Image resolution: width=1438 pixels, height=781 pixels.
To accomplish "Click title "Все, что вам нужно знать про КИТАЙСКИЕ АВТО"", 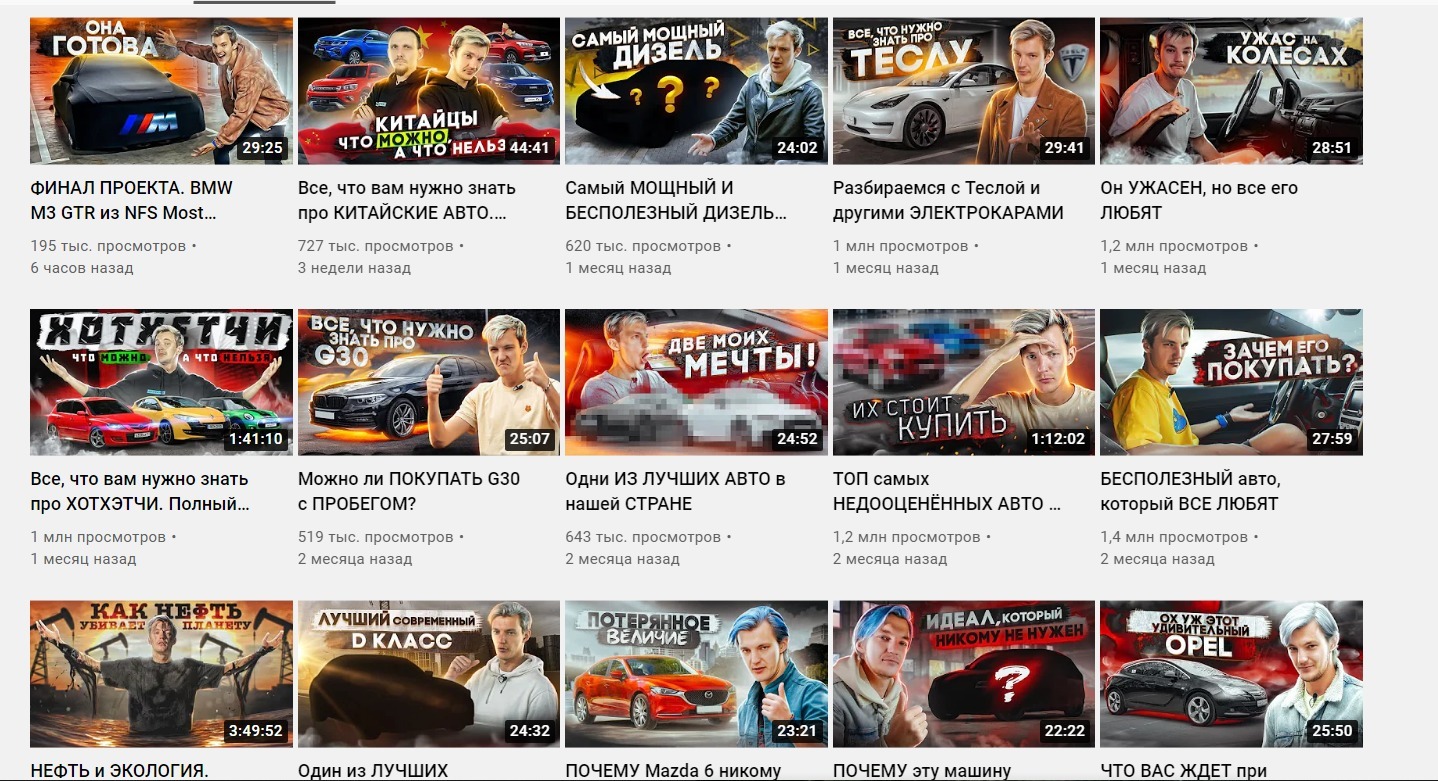I will [x=407, y=200].
